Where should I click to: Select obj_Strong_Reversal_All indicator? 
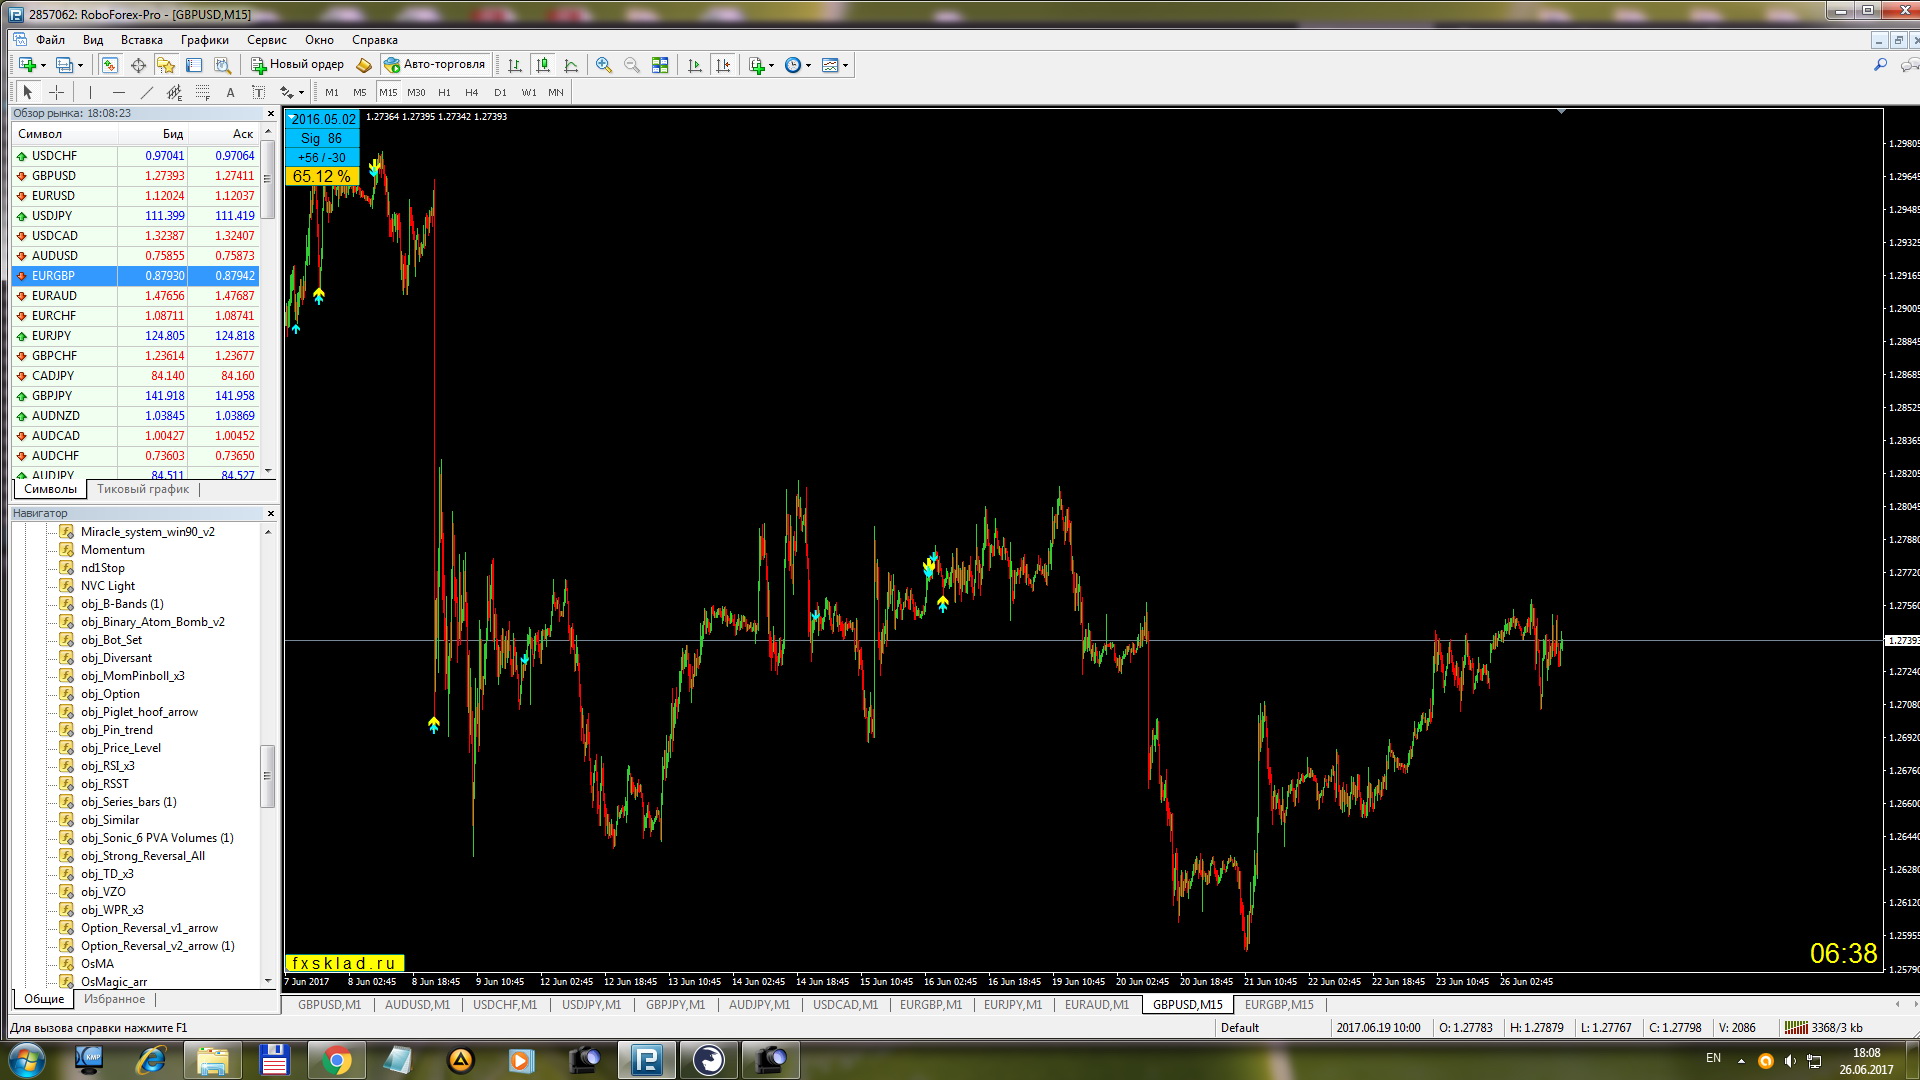click(x=143, y=856)
